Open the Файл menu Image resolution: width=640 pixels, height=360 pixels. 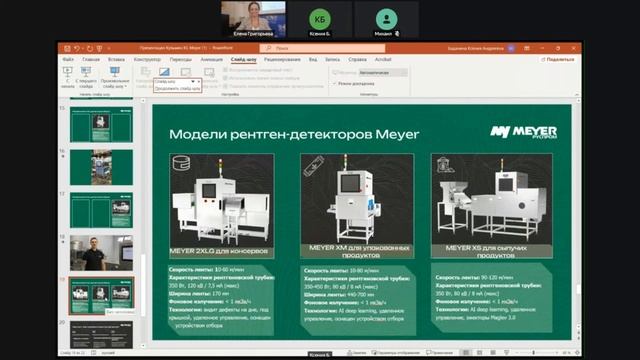(68, 60)
